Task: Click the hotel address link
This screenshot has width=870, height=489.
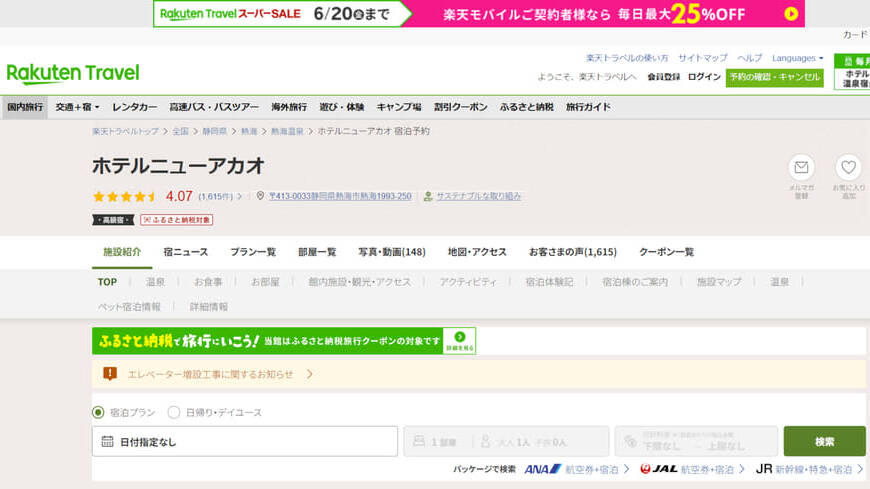Action: [x=340, y=196]
